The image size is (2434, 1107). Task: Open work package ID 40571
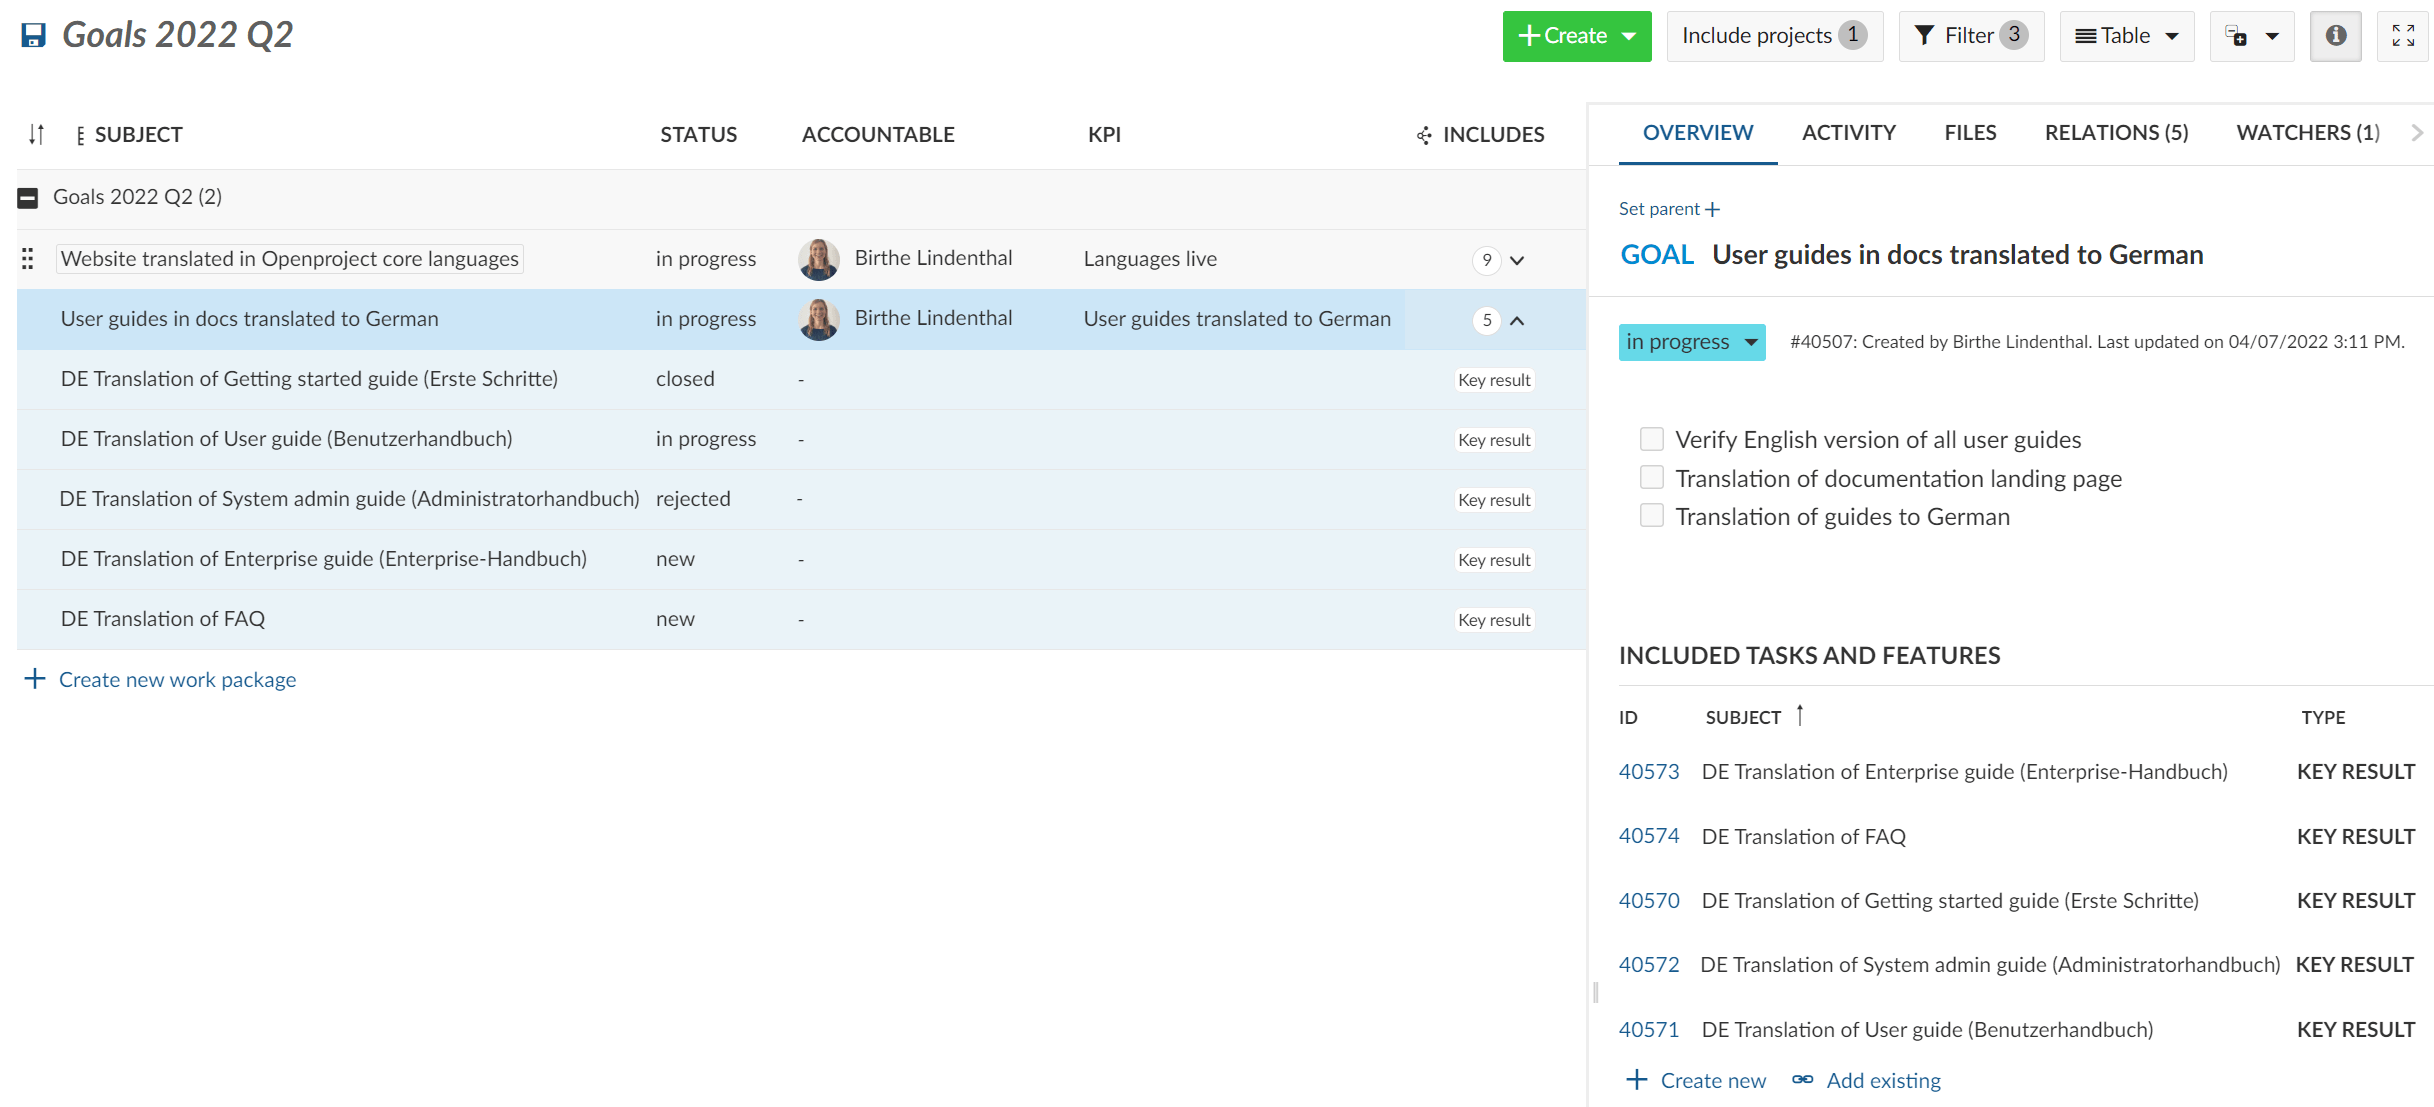(1649, 1030)
